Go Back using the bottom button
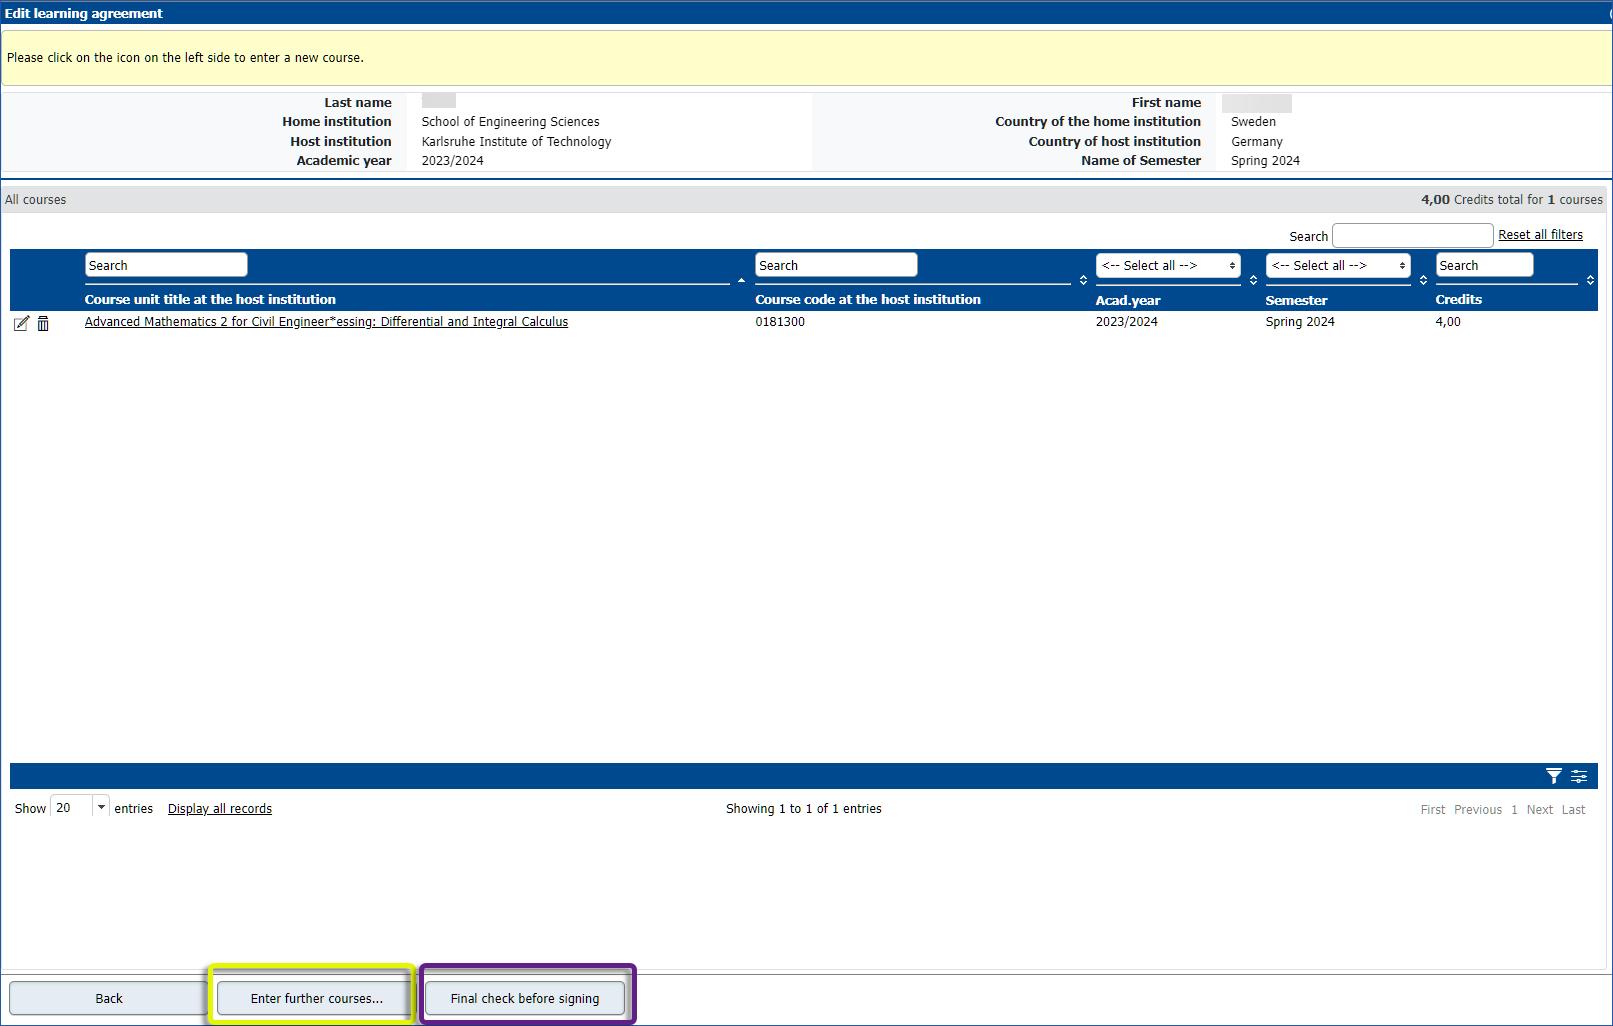Viewport: 1613px width, 1026px height. [109, 998]
